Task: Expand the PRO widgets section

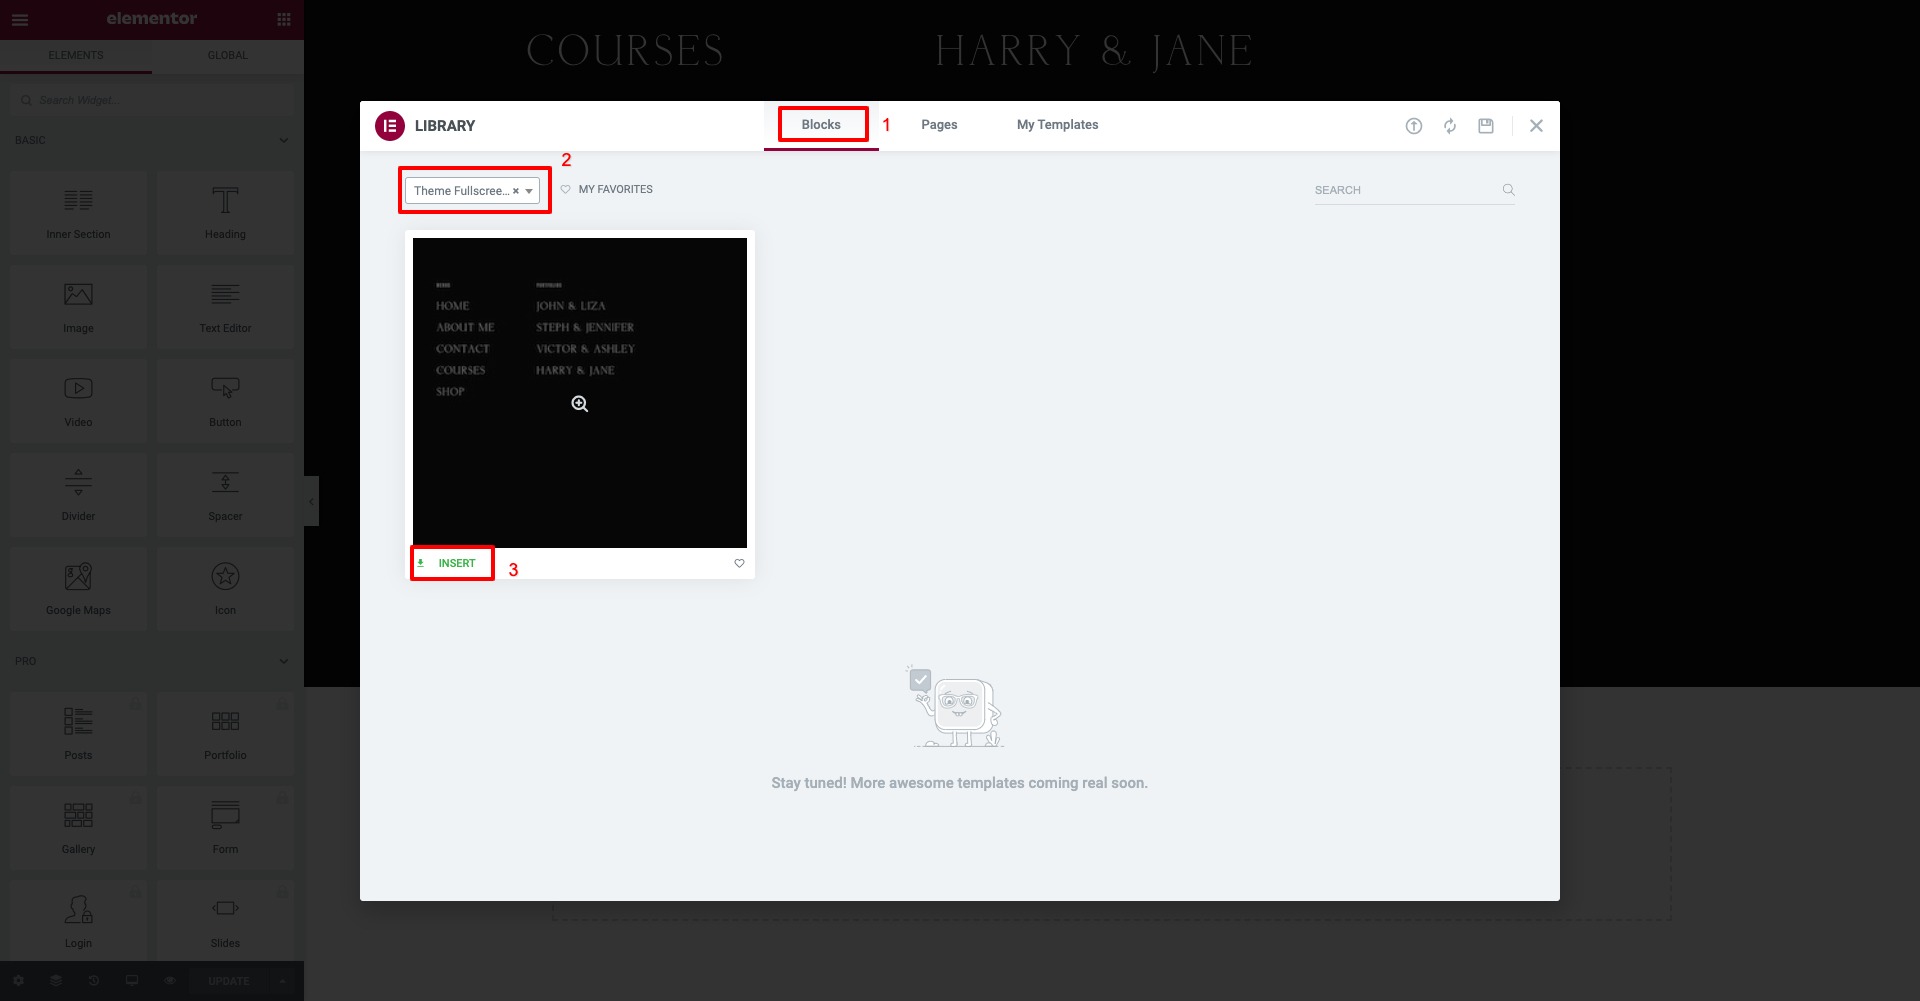Action: click(x=283, y=661)
